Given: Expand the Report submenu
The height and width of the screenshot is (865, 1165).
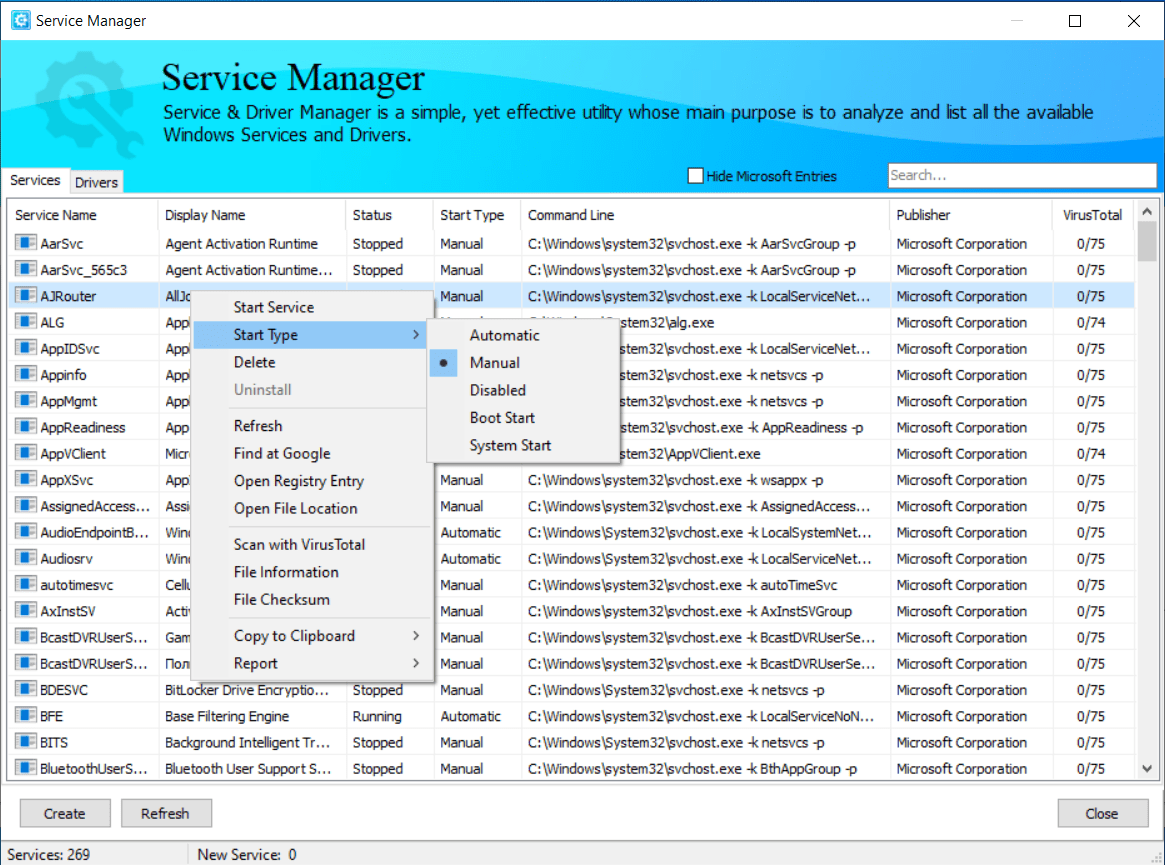Looking at the screenshot, I should pos(311,664).
